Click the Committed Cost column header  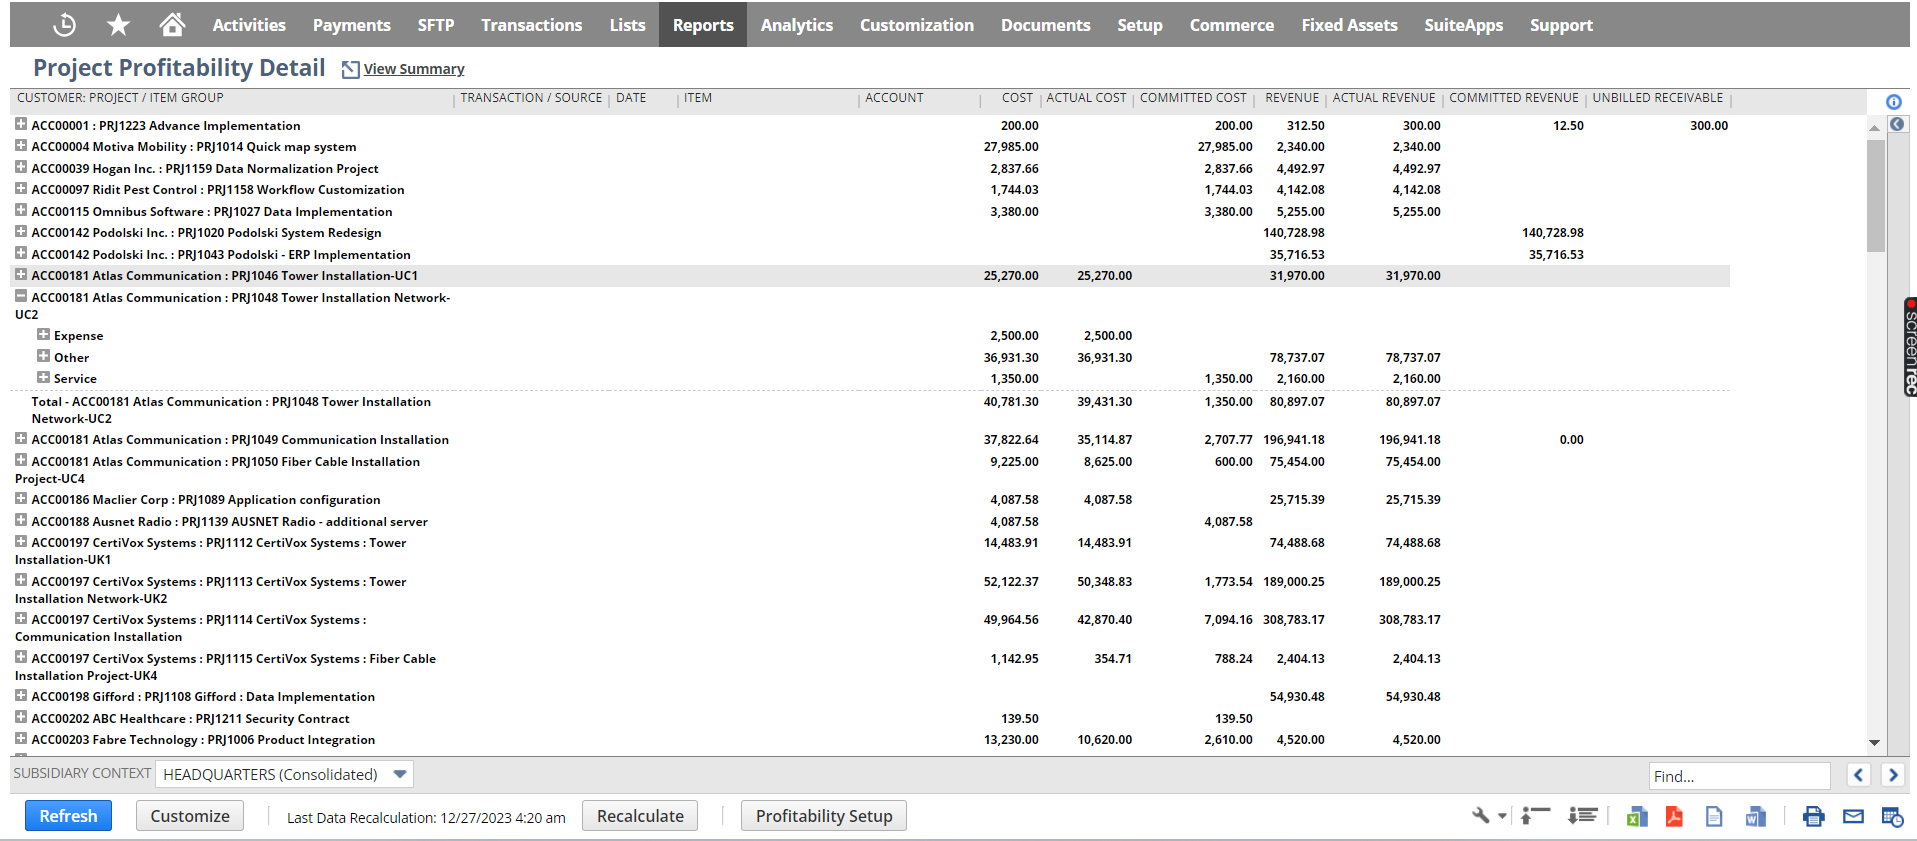(1193, 98)
